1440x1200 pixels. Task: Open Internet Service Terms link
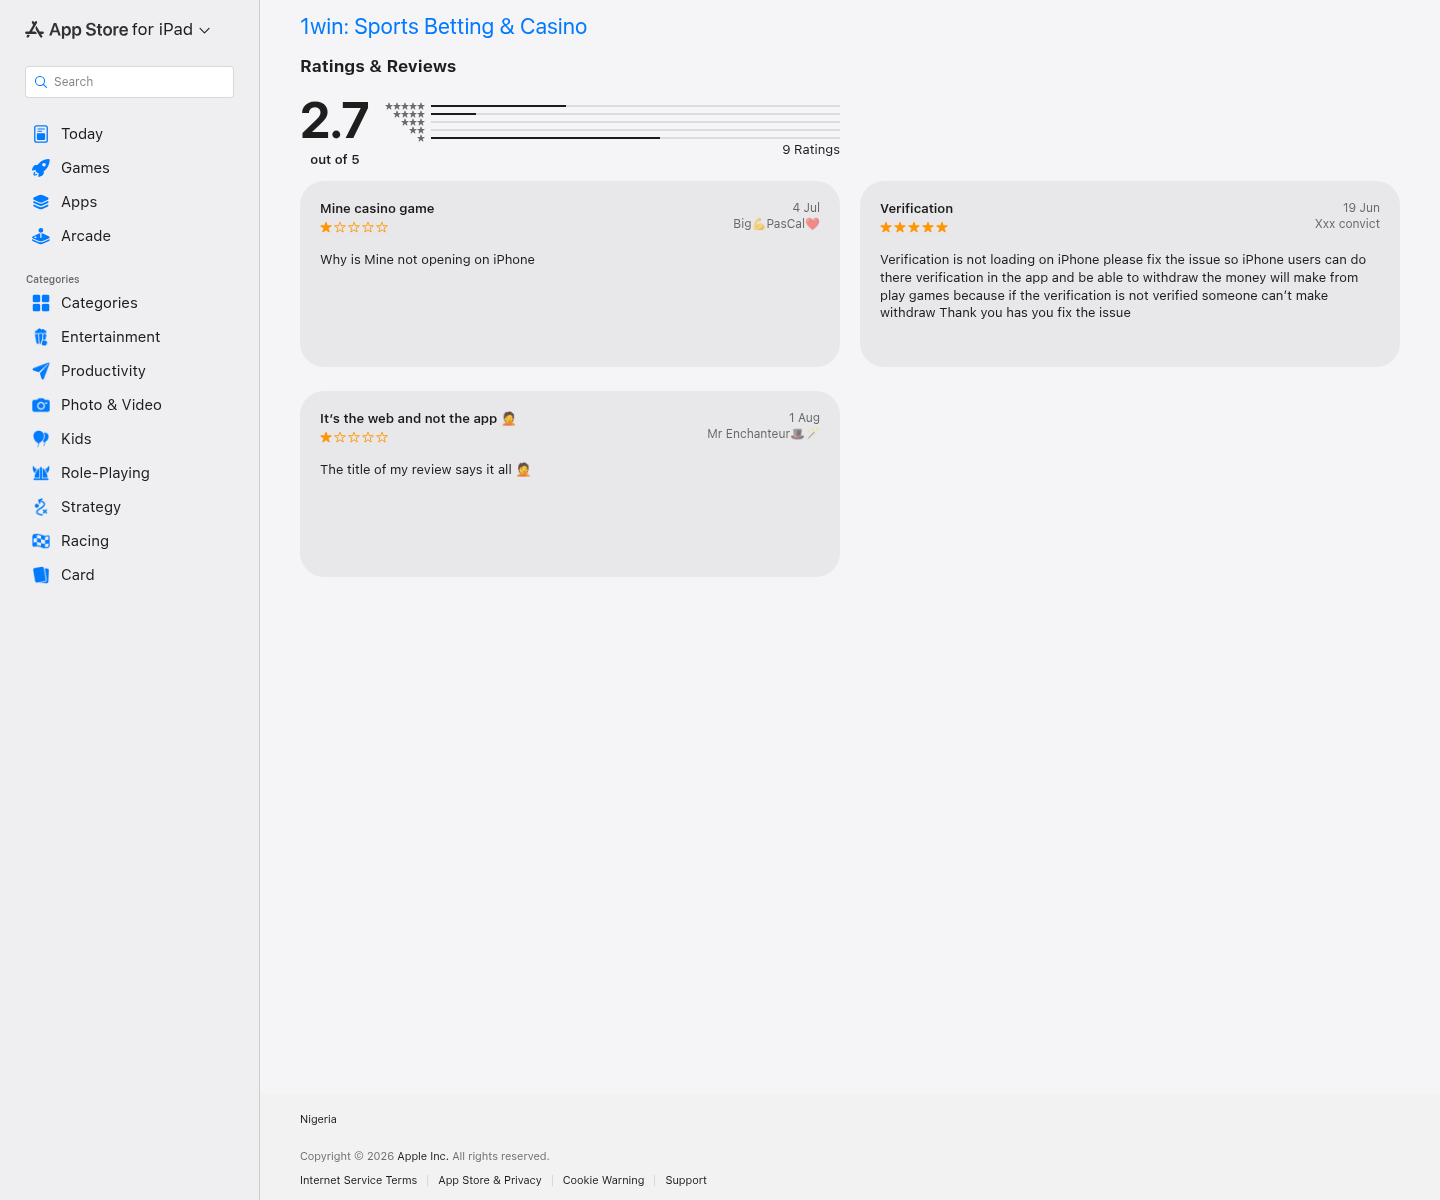pos(358,1180)
